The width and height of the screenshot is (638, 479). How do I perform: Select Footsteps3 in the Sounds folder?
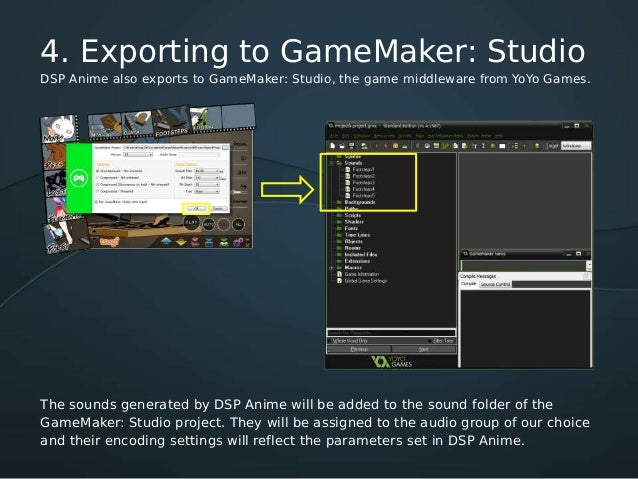364,182
